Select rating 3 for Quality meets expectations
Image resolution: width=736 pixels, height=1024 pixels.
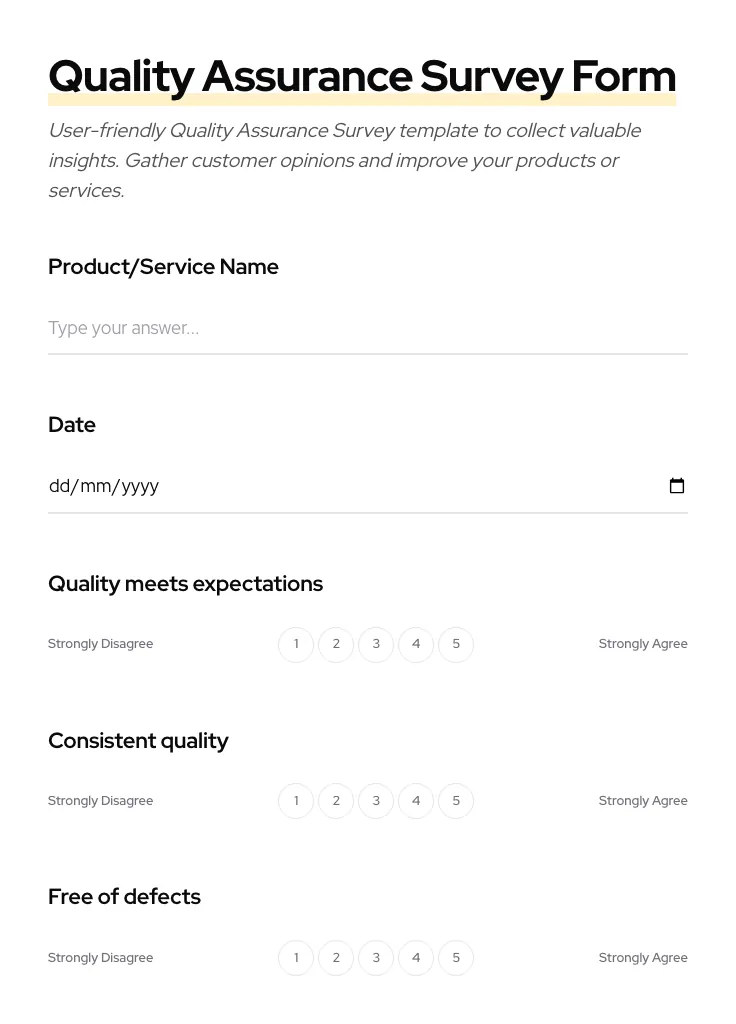(376, 644)
